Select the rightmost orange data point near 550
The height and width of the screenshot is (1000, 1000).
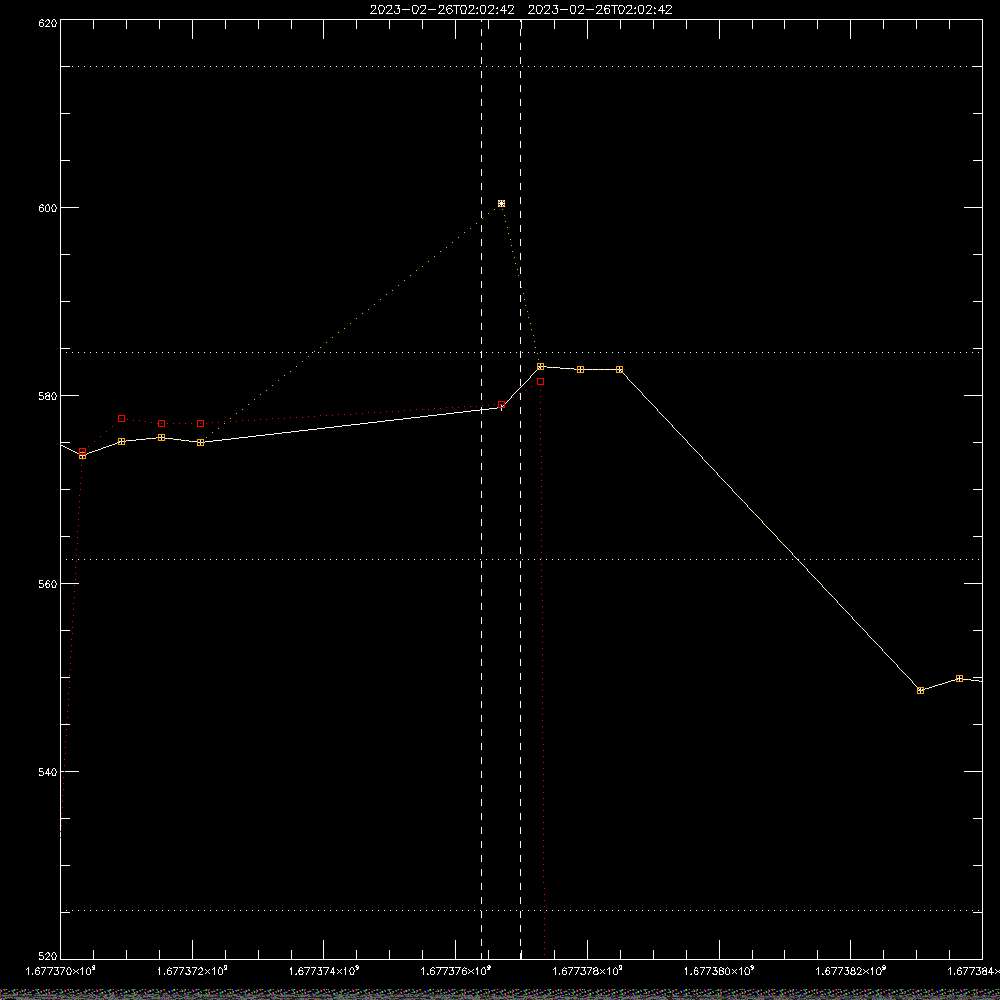959,679
